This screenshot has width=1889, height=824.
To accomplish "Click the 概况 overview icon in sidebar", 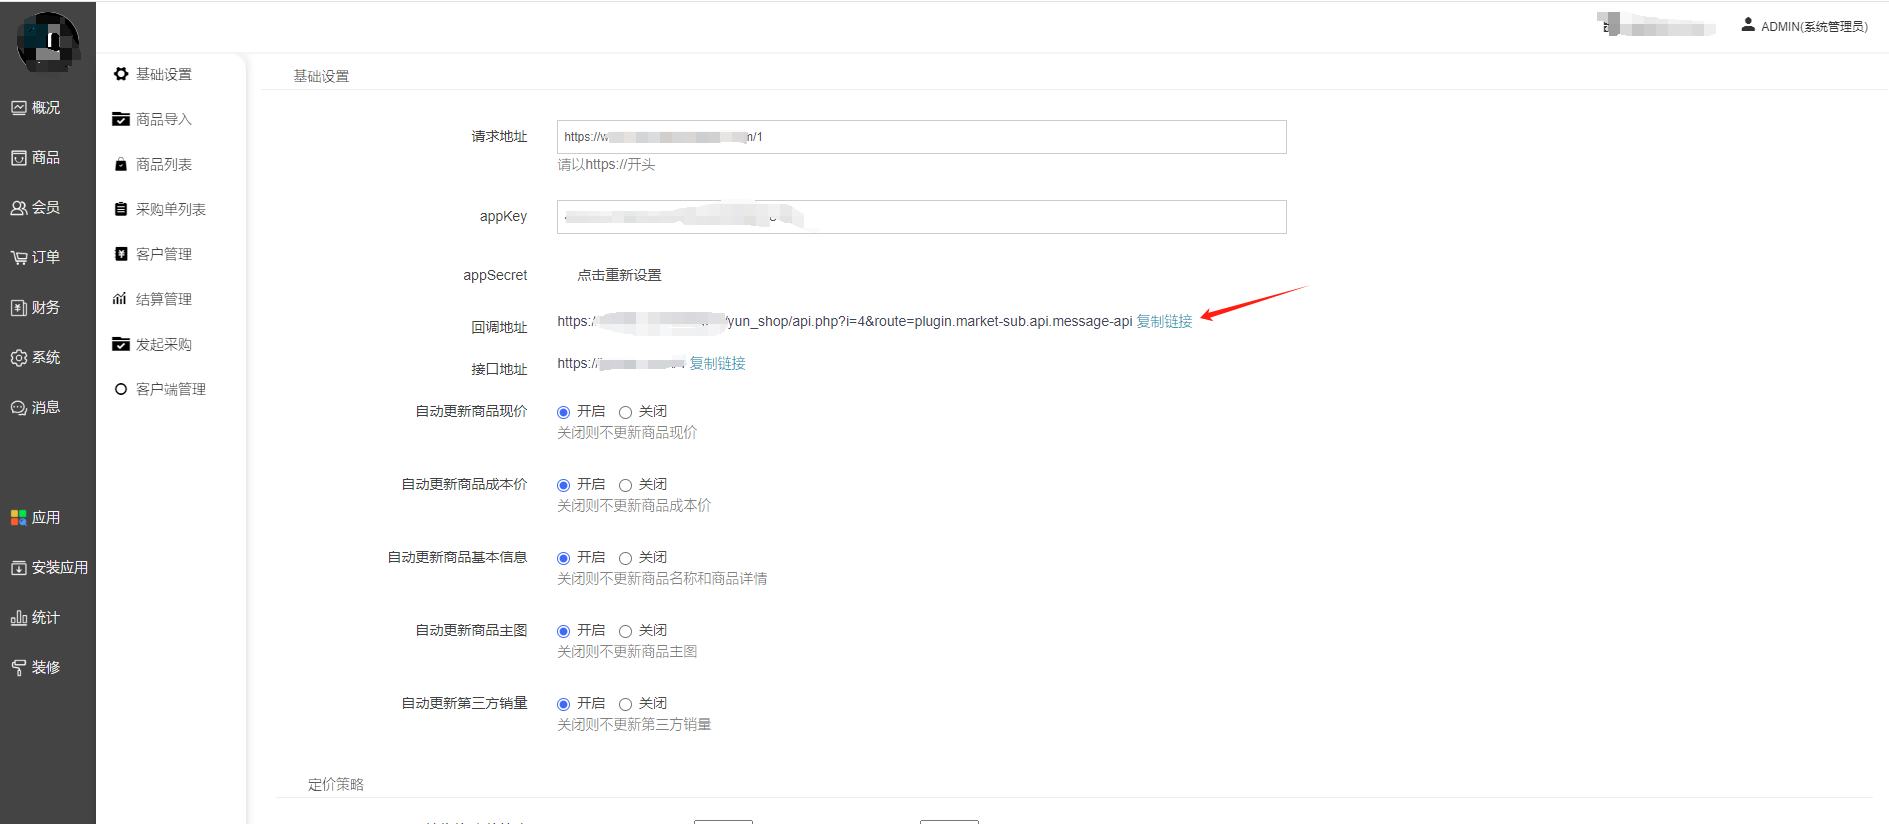I will [x=19, y=108].
